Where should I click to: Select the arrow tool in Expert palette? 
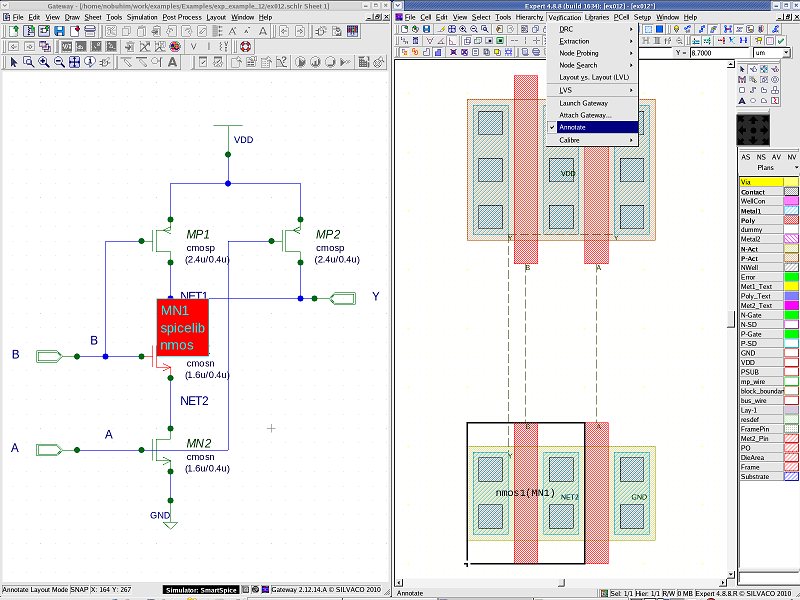pos(742,68)
